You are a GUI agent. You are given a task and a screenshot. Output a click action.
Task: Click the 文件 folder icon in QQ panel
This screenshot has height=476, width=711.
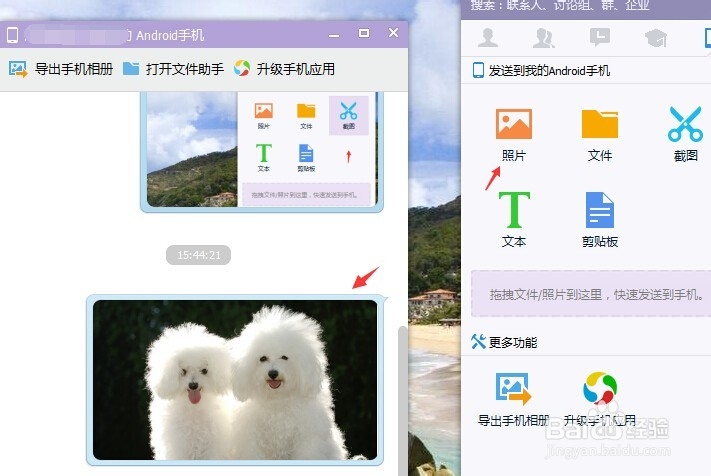pos(599,124)
